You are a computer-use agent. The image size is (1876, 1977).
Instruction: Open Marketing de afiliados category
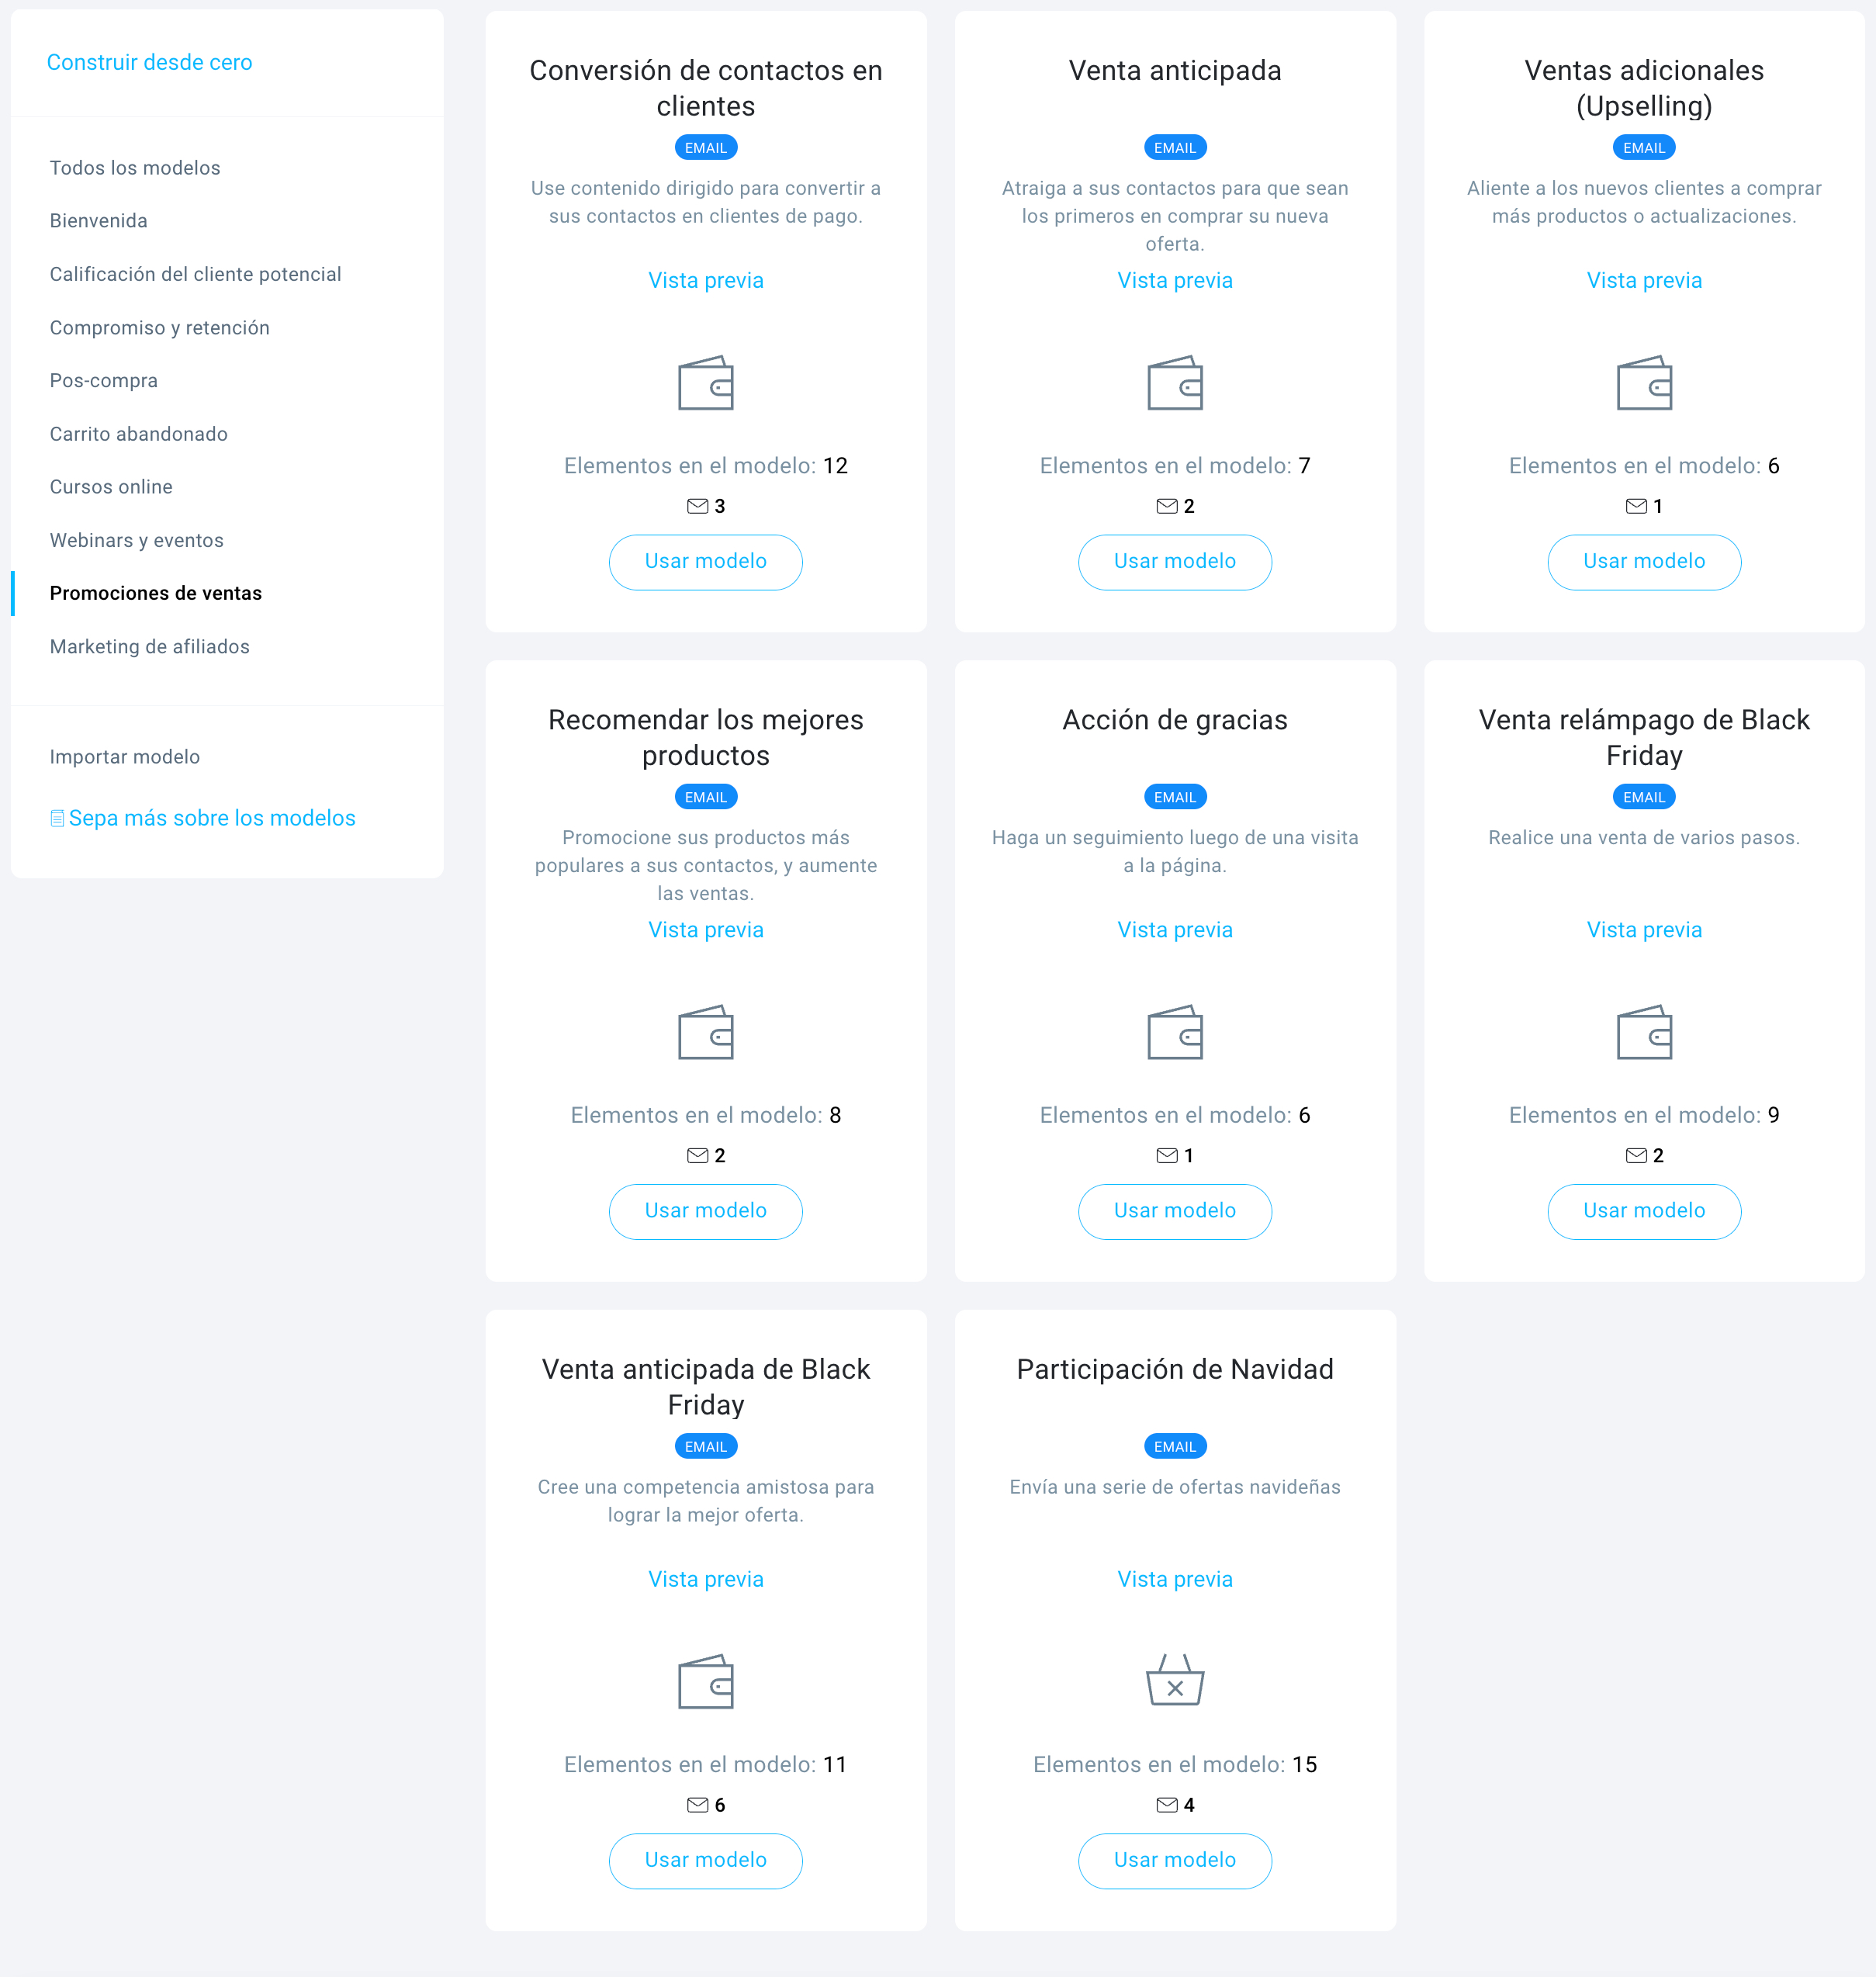click(150, 647)
